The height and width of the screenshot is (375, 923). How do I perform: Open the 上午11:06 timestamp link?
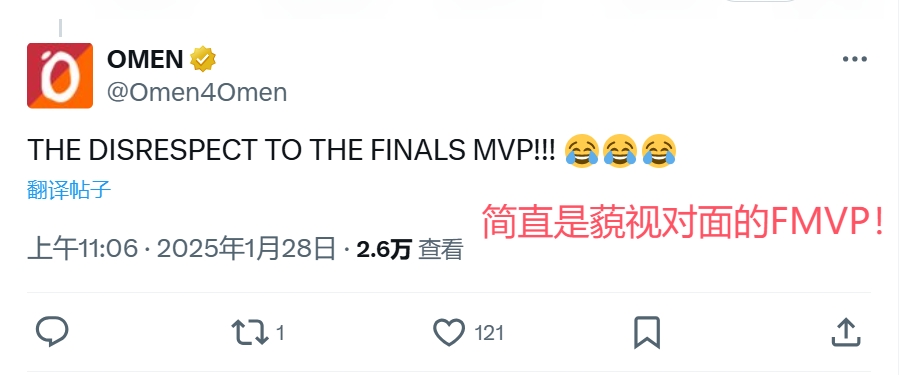click(82, 250)
